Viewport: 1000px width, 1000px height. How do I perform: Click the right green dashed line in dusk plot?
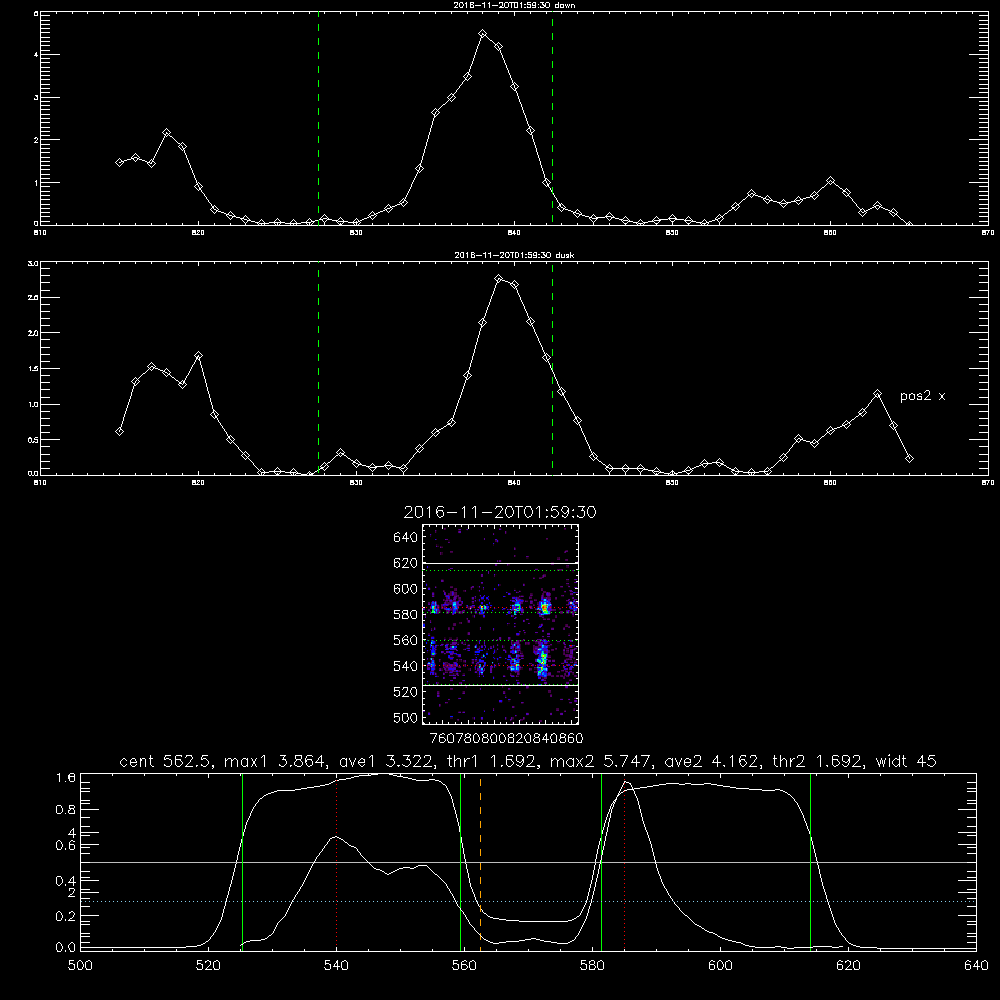point(552,368)
